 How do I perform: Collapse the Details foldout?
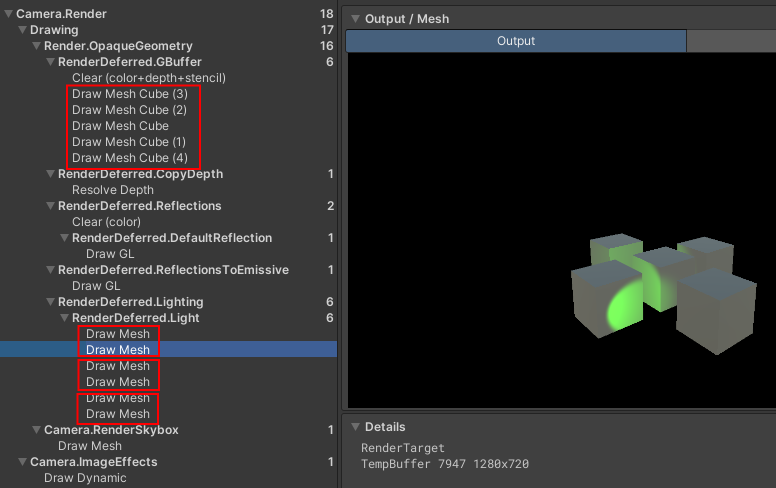click(x=355, y=427)
